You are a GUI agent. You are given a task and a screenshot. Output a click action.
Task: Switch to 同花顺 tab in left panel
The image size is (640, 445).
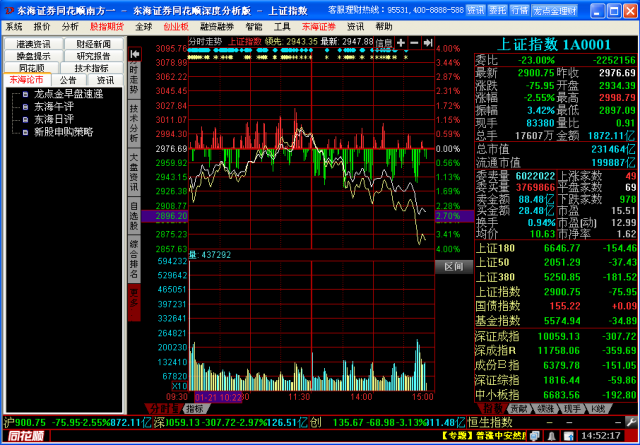(32, 68)
